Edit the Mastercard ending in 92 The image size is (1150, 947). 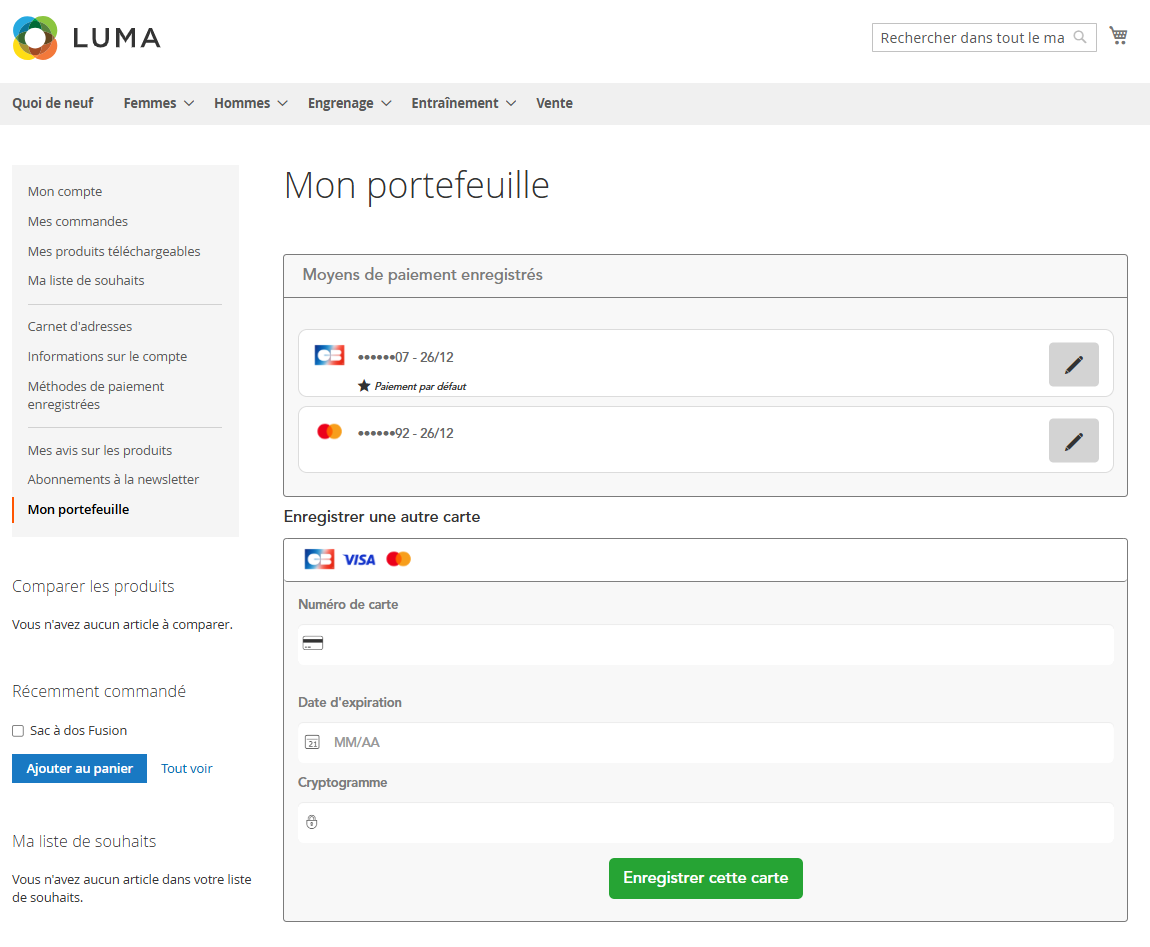coord(1073,441)
